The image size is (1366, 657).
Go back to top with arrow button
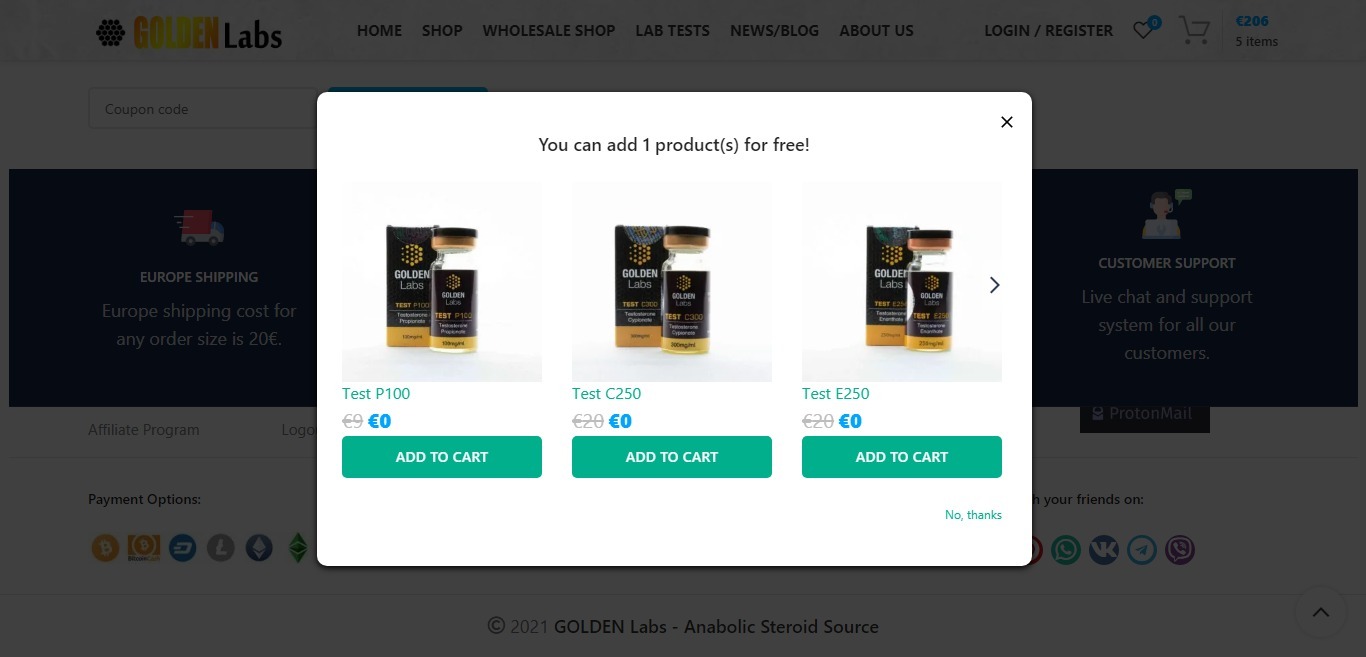tap(1321, 612)
